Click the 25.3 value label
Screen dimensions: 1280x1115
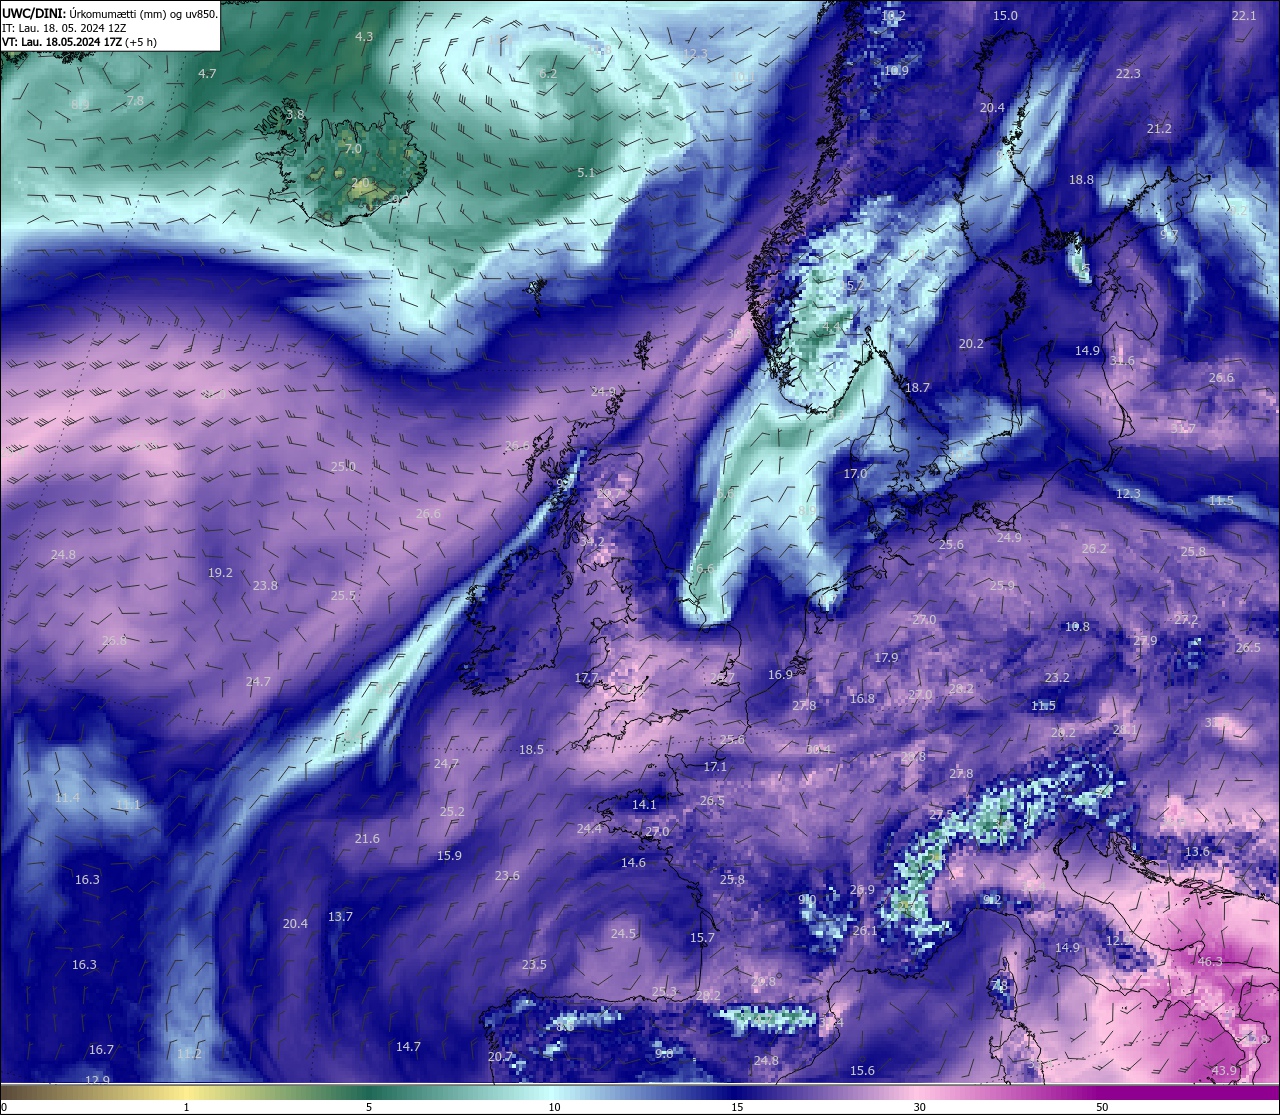click(664, 992)
